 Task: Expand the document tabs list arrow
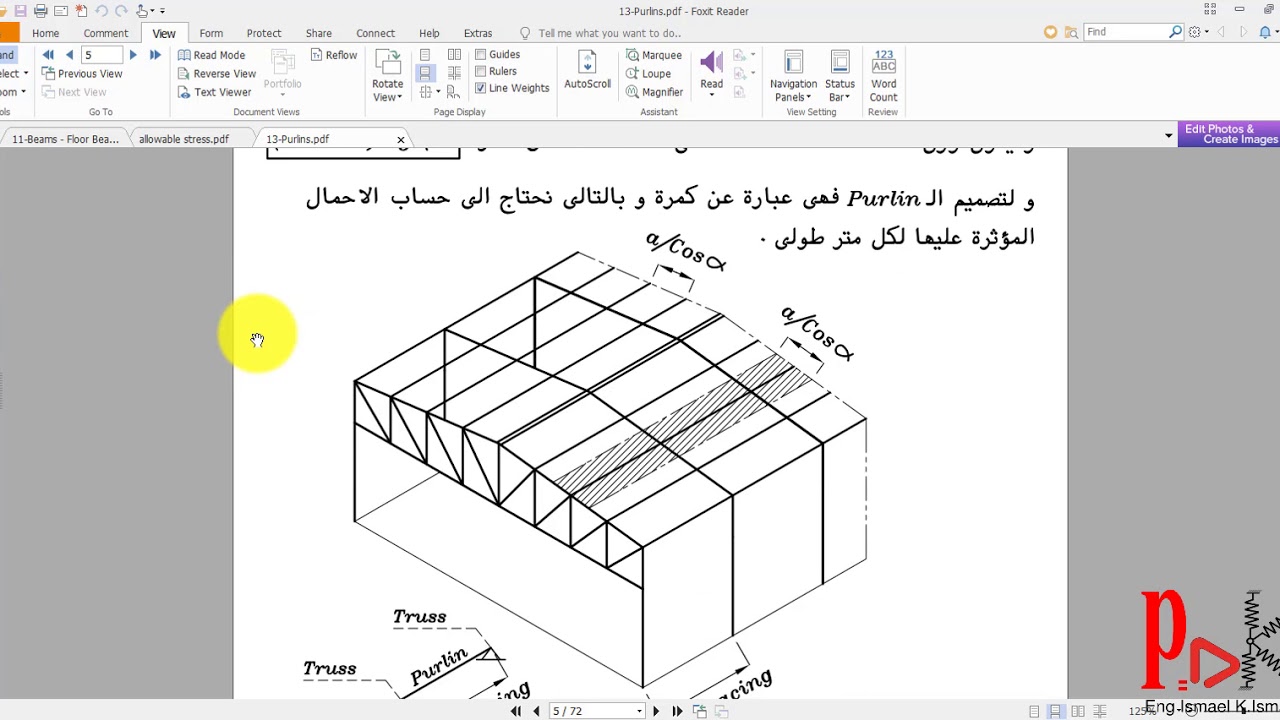click(1168, 135)
